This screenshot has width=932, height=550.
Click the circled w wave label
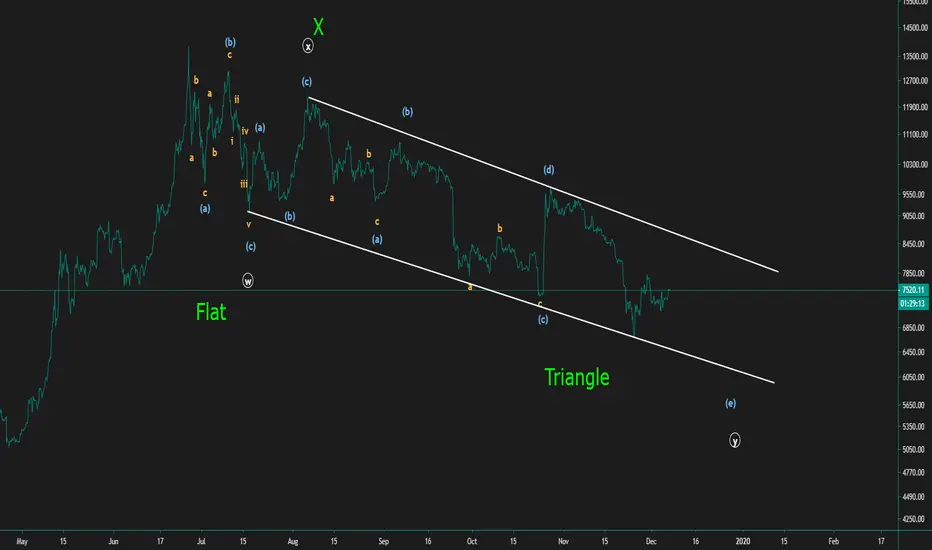coord(248,281)
